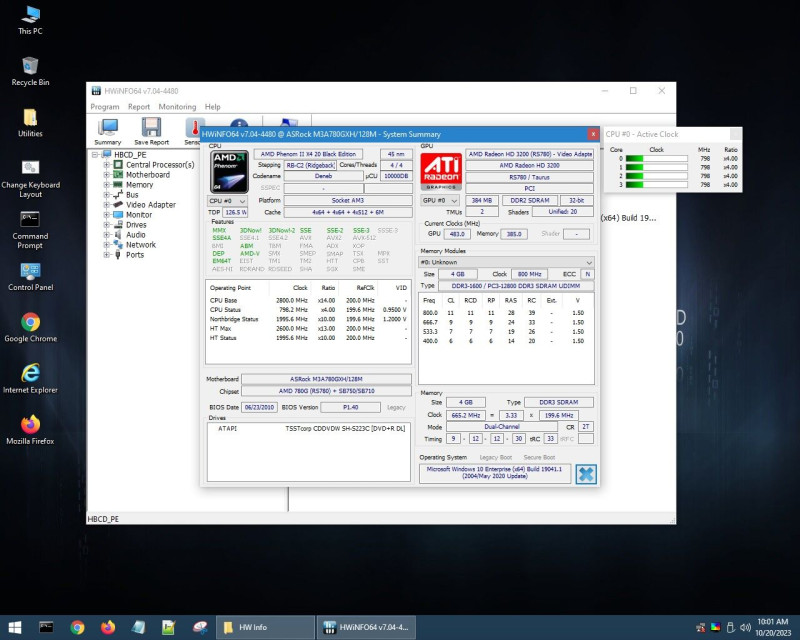Expand the Ports tree node

coord(106,255)
